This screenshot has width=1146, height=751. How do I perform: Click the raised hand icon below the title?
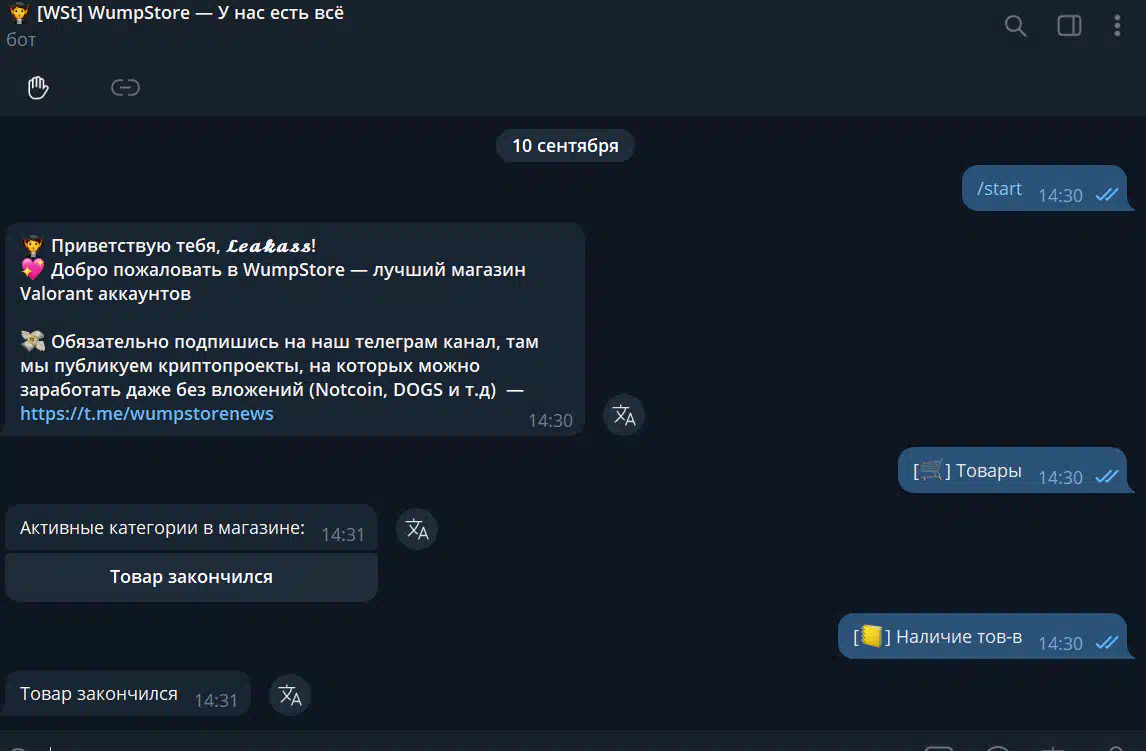point(38,88)
